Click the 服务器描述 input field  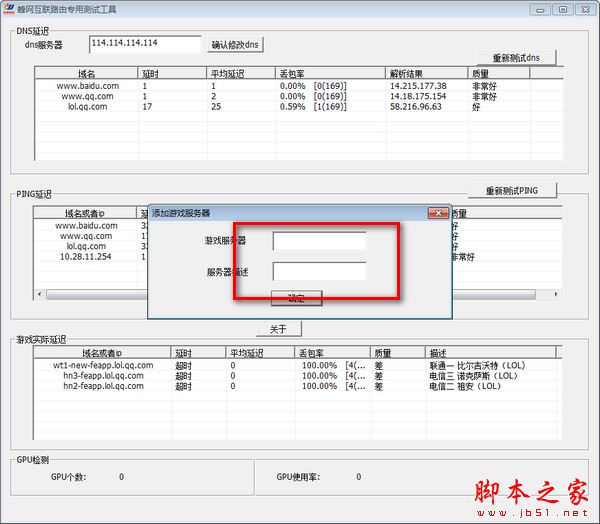click(320, 271)
